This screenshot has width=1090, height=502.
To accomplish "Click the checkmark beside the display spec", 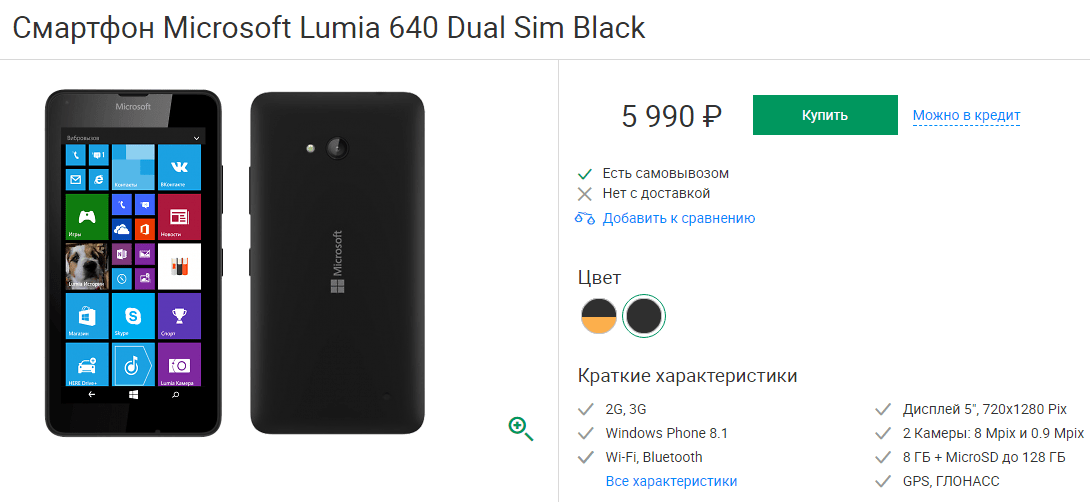I will [x=883, y=409].
